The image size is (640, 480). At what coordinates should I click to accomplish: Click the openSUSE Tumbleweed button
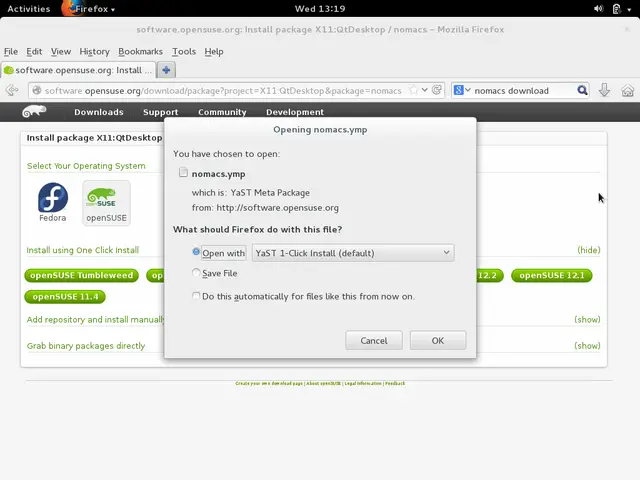click(x=82, y=275)
